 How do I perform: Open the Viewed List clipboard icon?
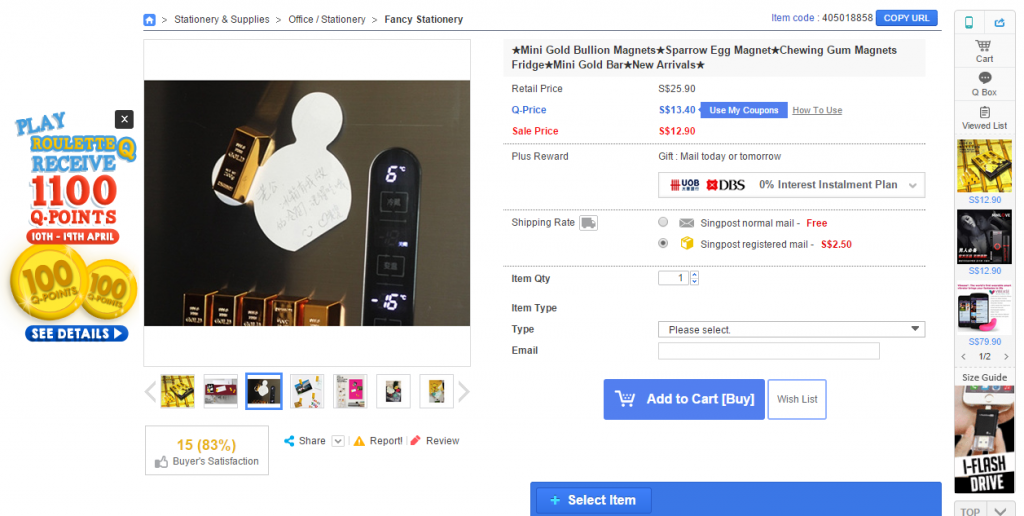pos(984,112)
